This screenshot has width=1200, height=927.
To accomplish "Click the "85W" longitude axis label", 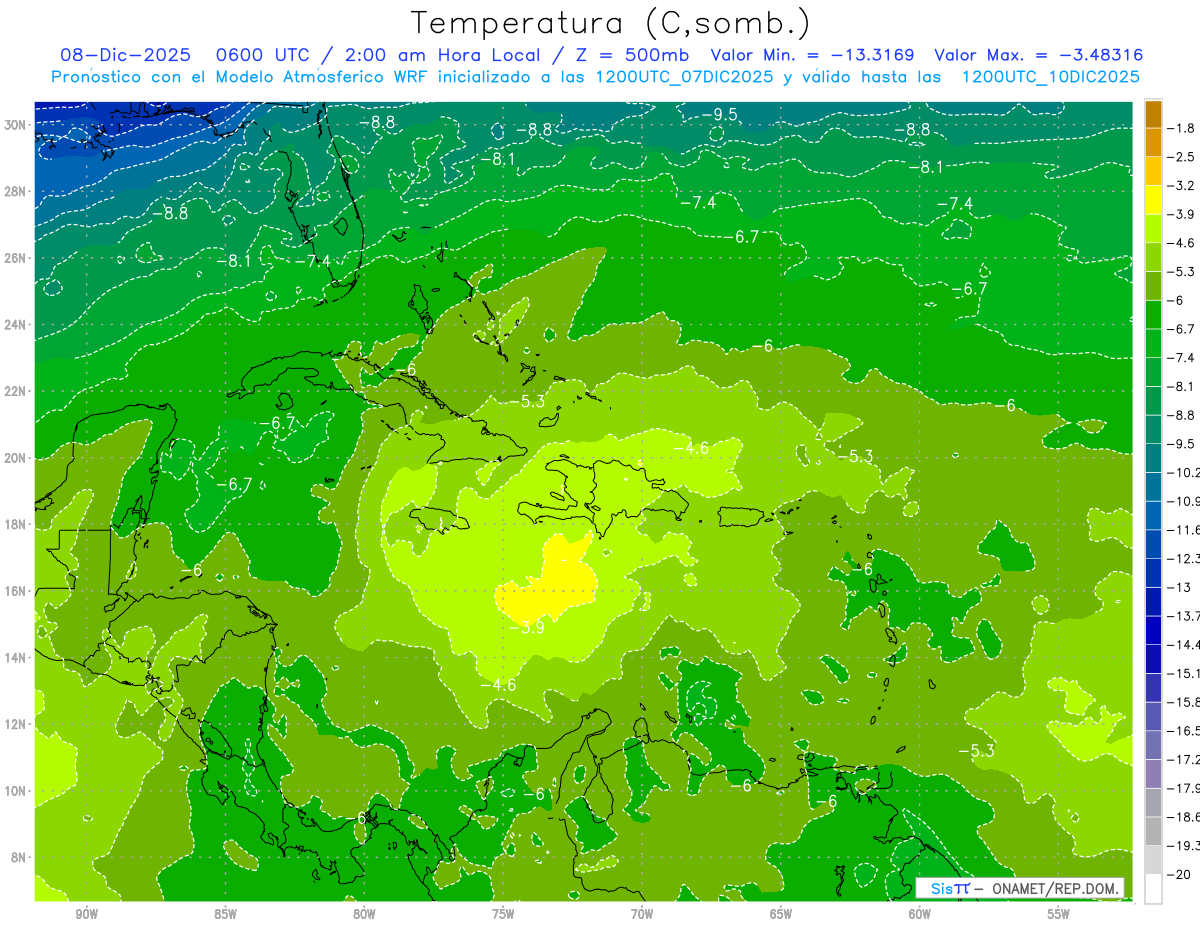I will (x=225, y=914).
